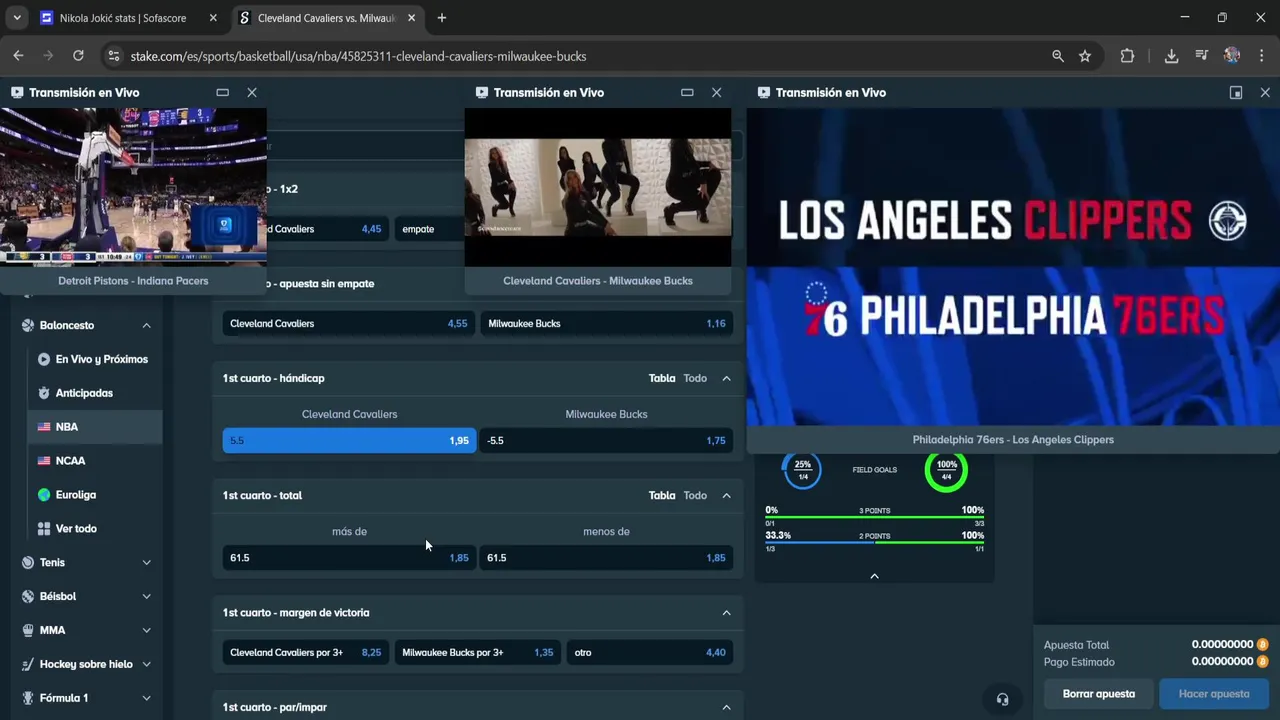
Task: Bookmark this page with star icon
Action: (1085, 56)
